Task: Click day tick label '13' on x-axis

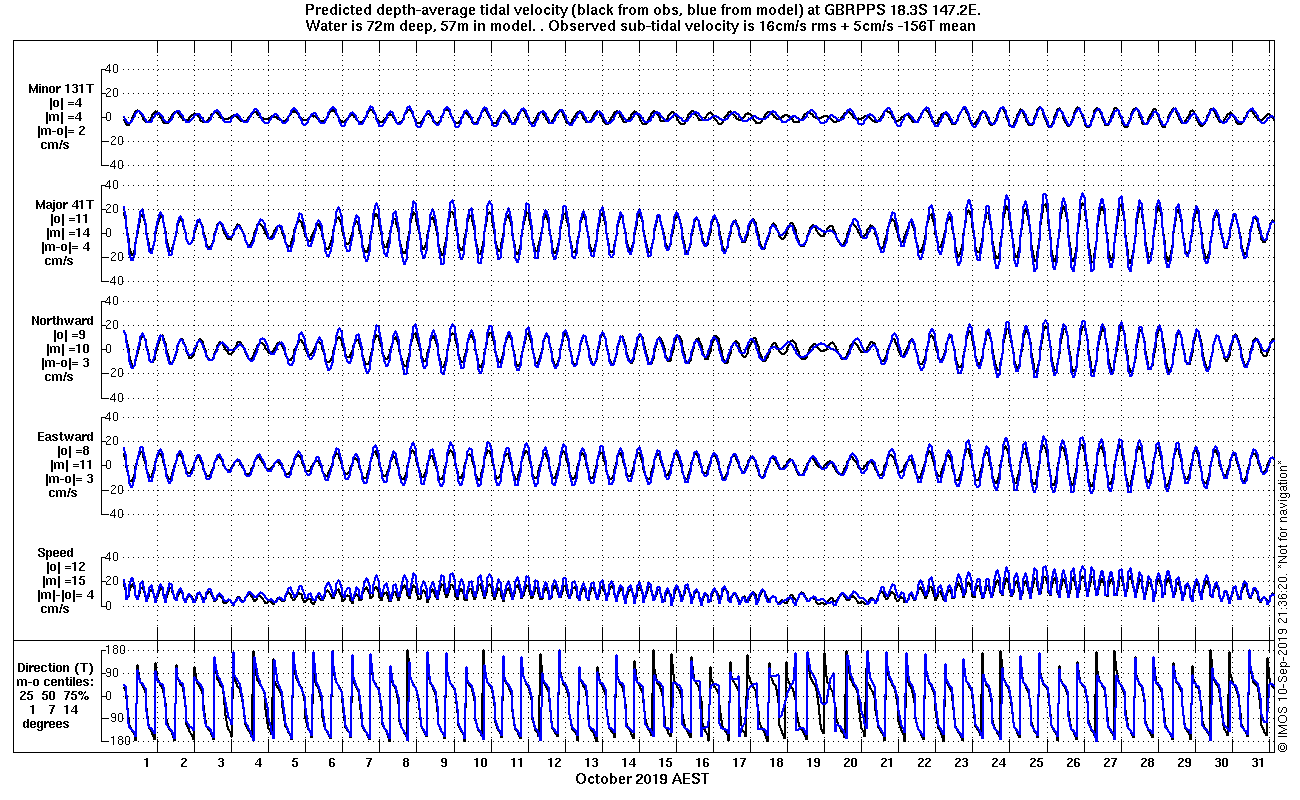Action: (x=592, y=763)
